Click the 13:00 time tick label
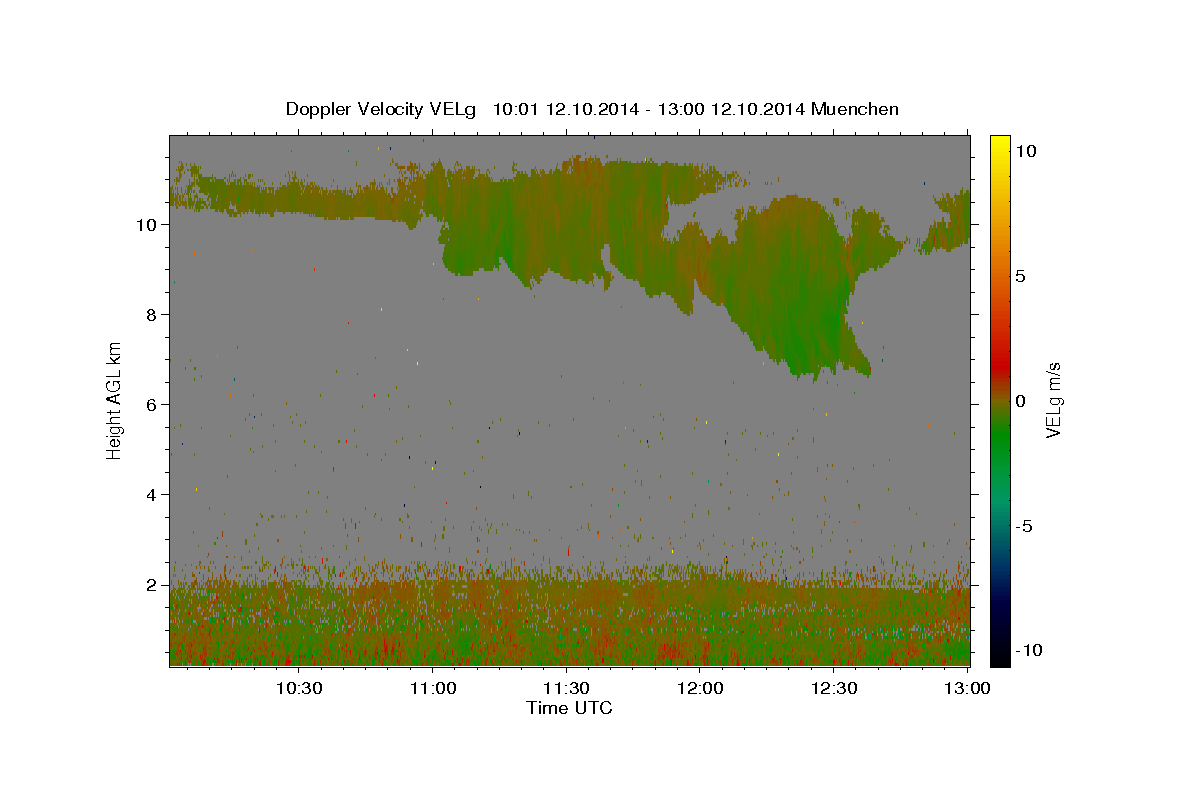 (x=967, y=689)
